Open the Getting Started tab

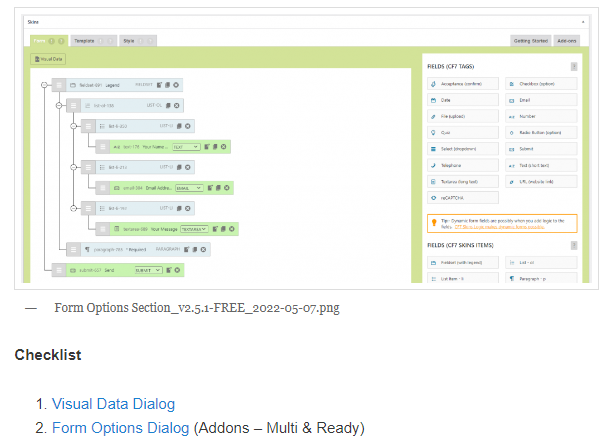pos(529,41)
